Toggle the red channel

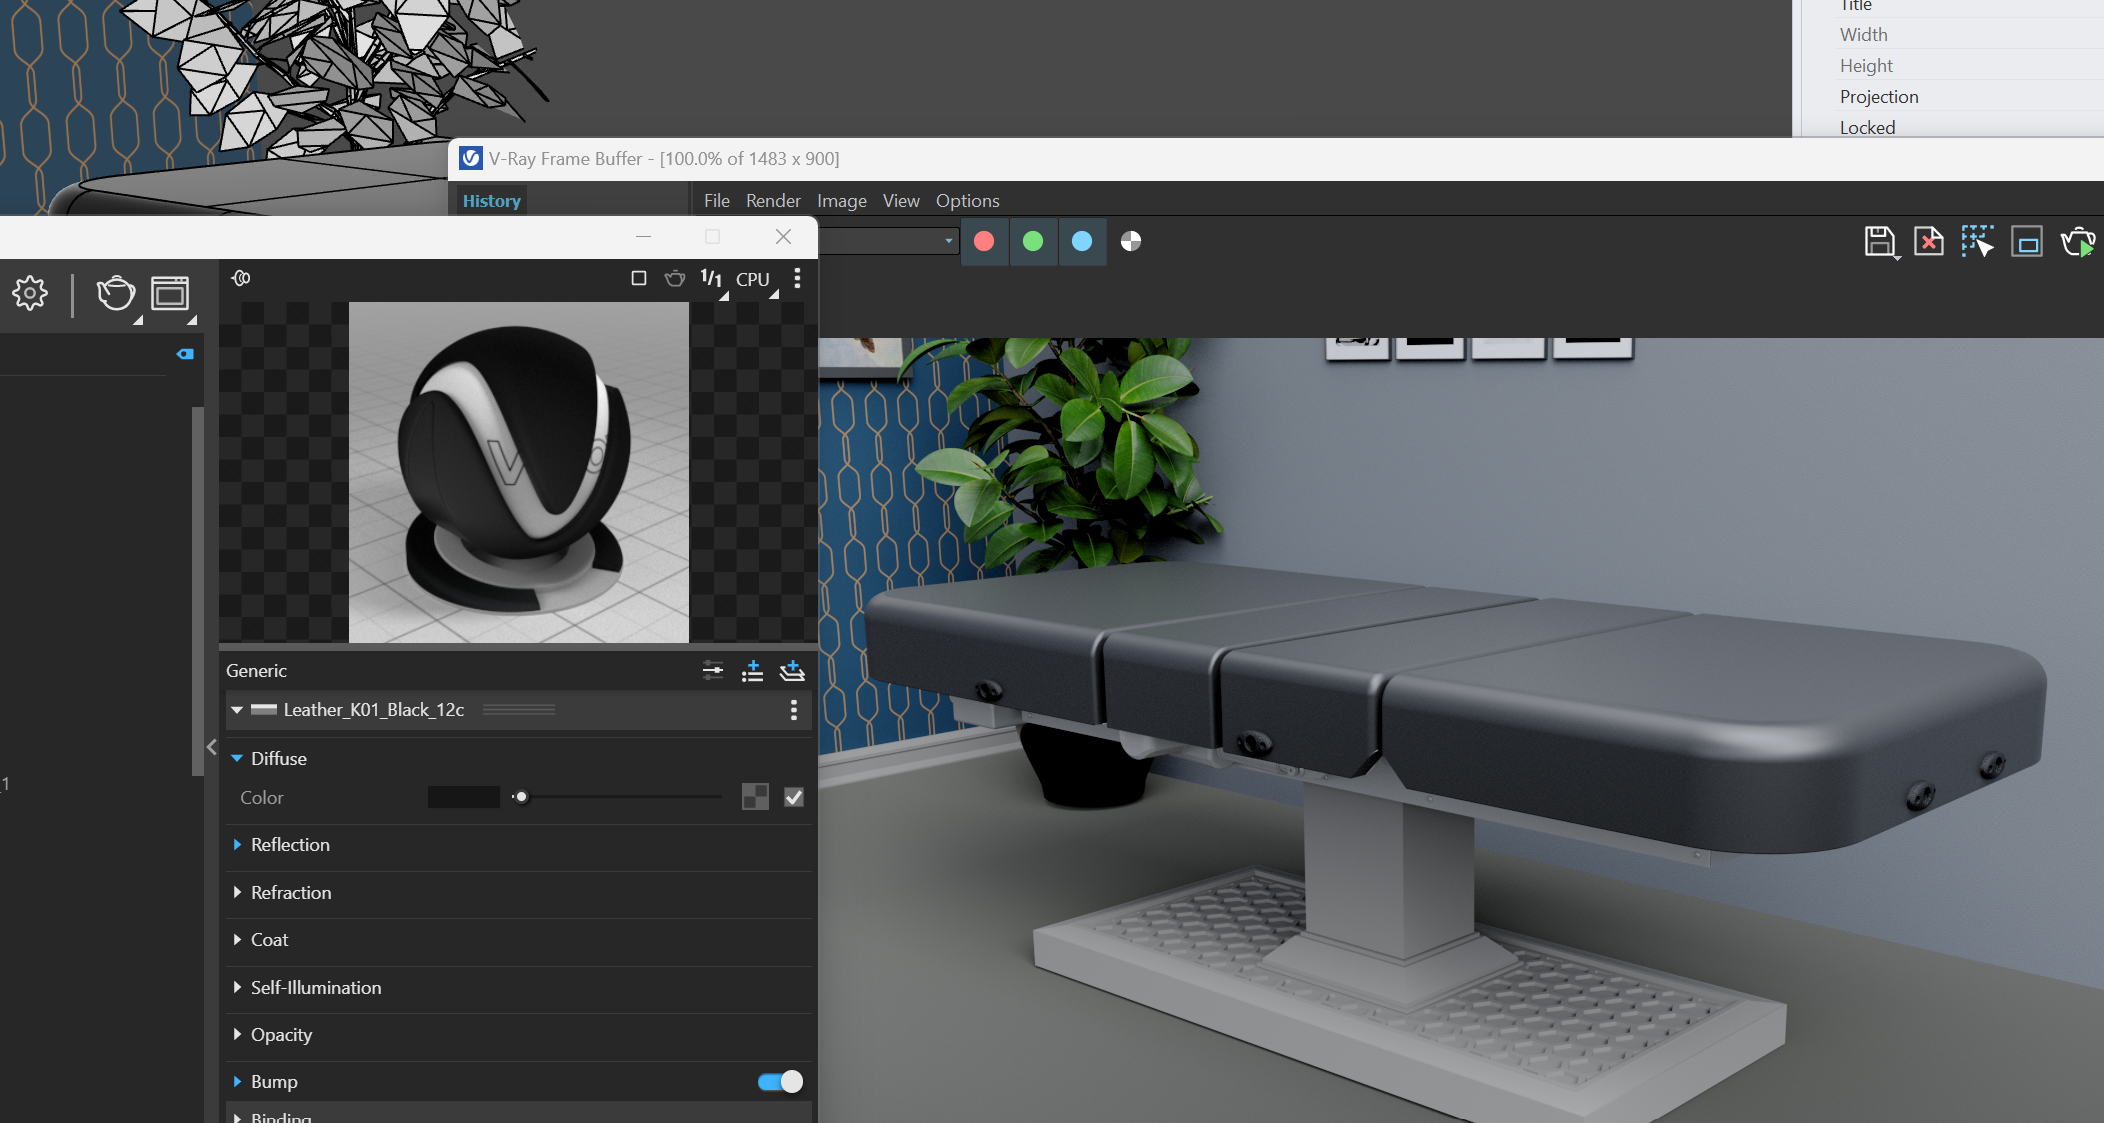[984, 241]
